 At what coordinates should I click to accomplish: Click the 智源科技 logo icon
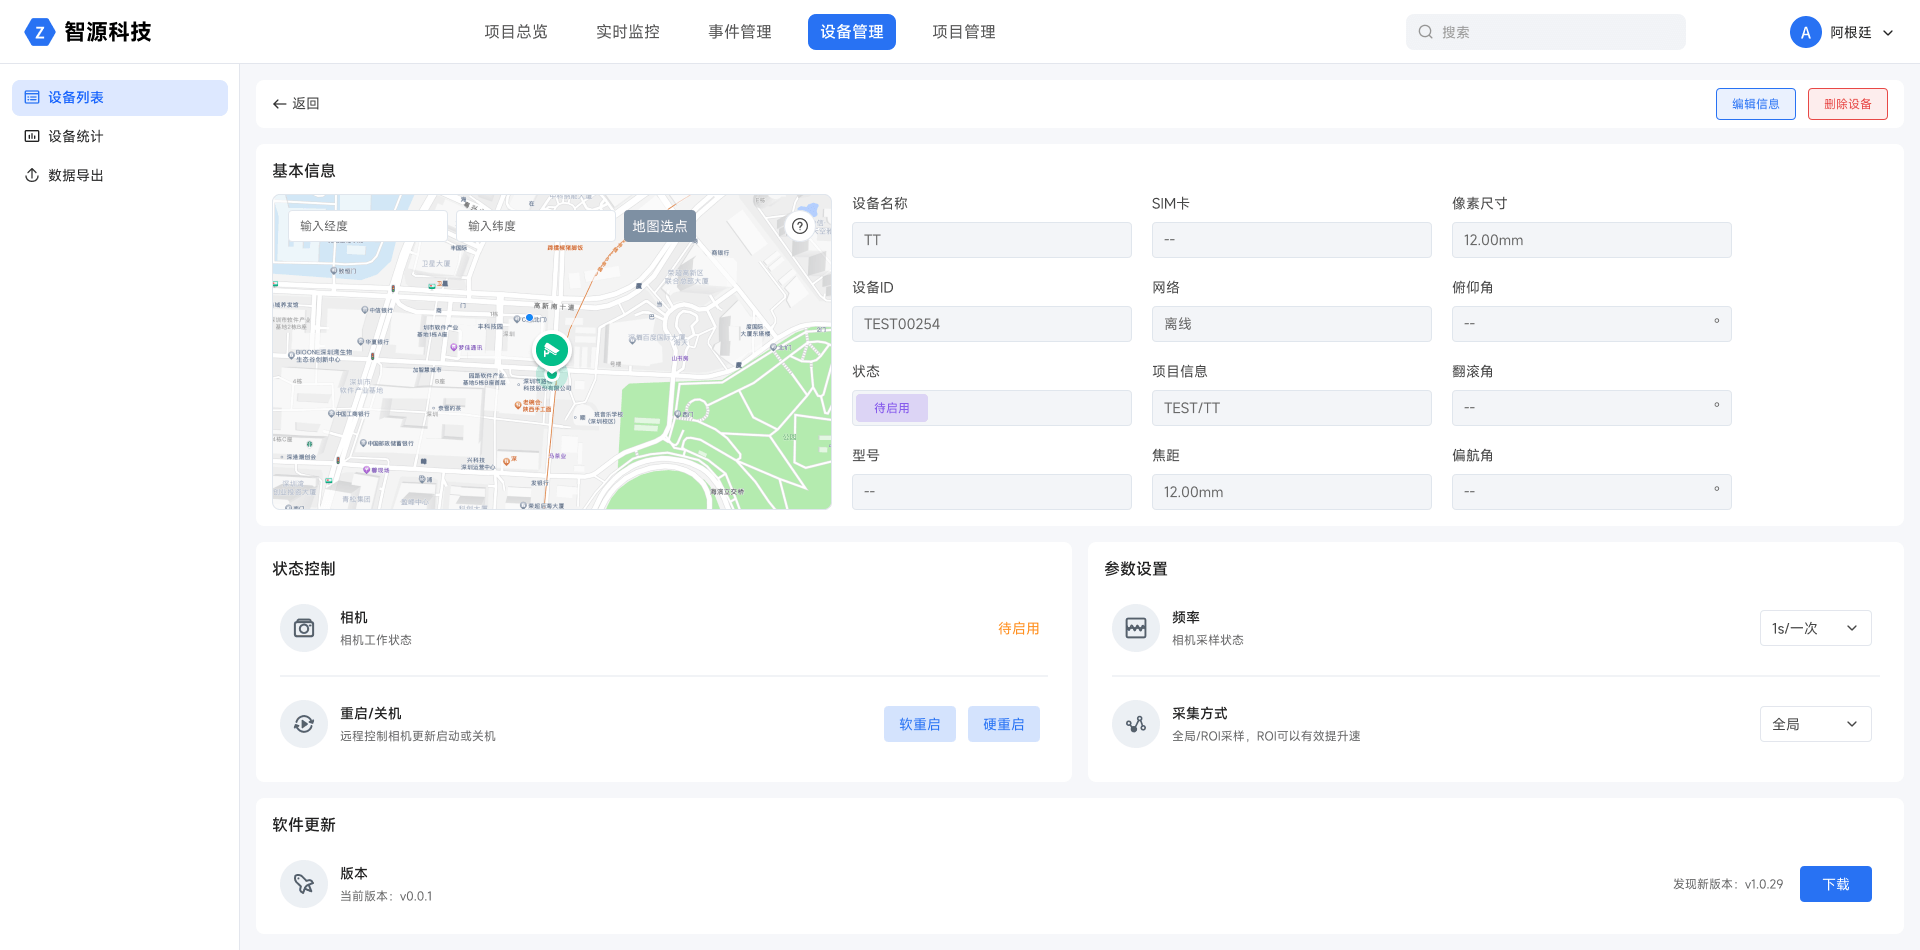pos(39,32)
